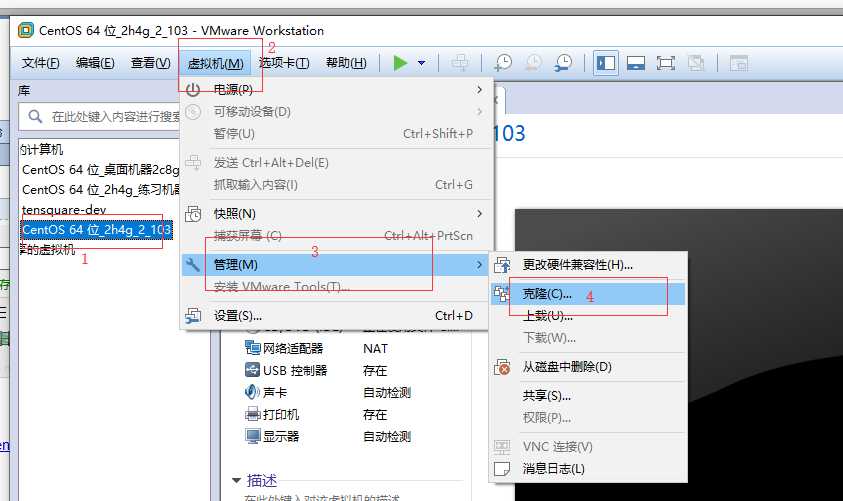Open the 选项卡(T) menu
This screenshot has height=501, width=843.
(x=284, y=63)
